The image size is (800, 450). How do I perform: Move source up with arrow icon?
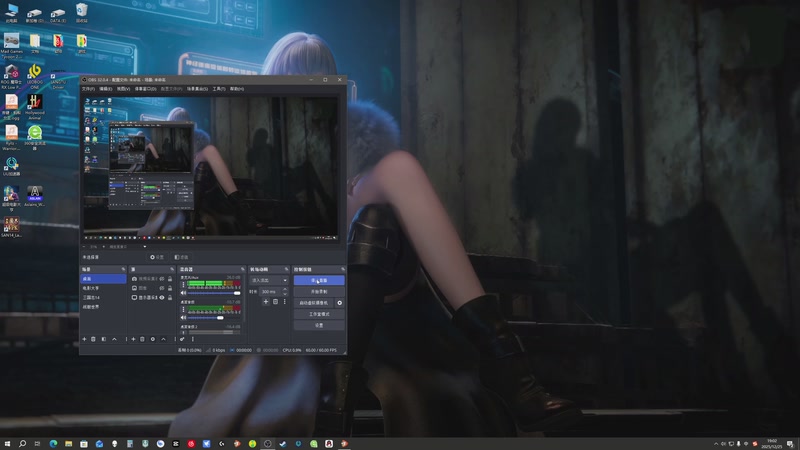coord(163,339)
